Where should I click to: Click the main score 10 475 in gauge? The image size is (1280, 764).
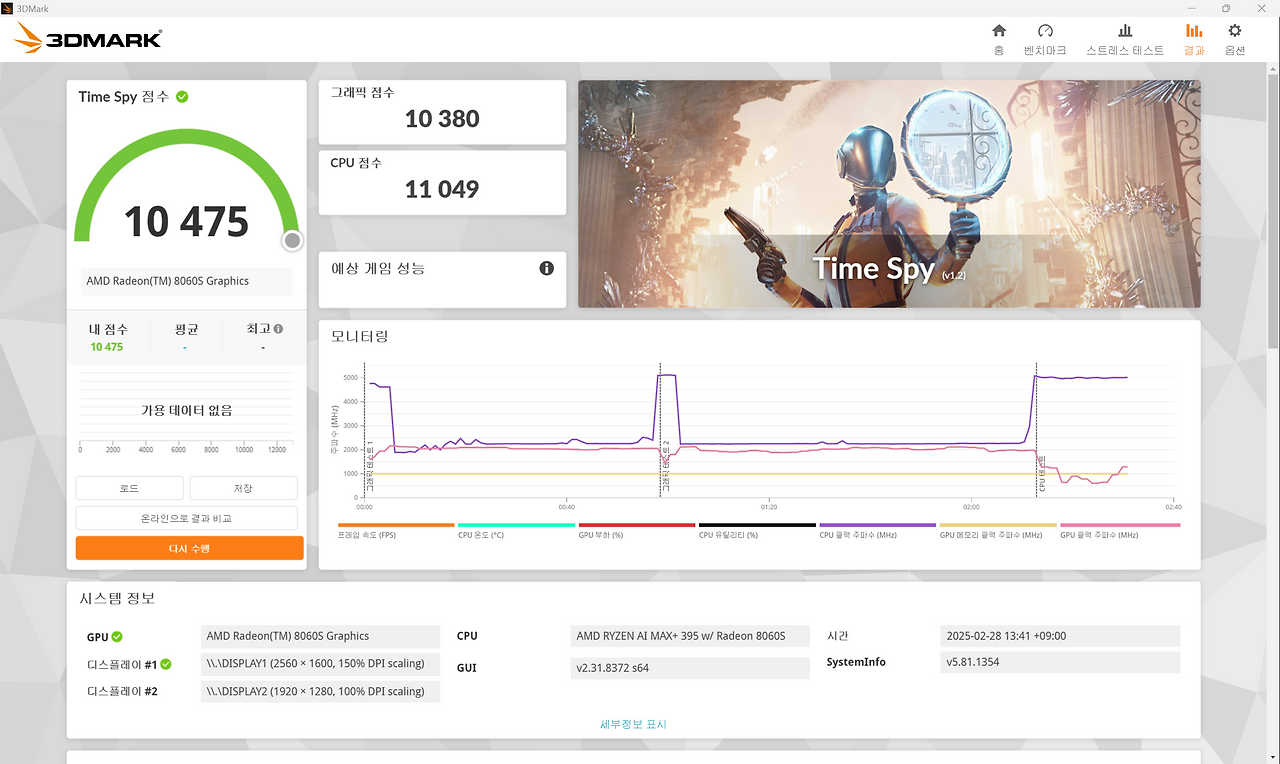coord(186,222)
